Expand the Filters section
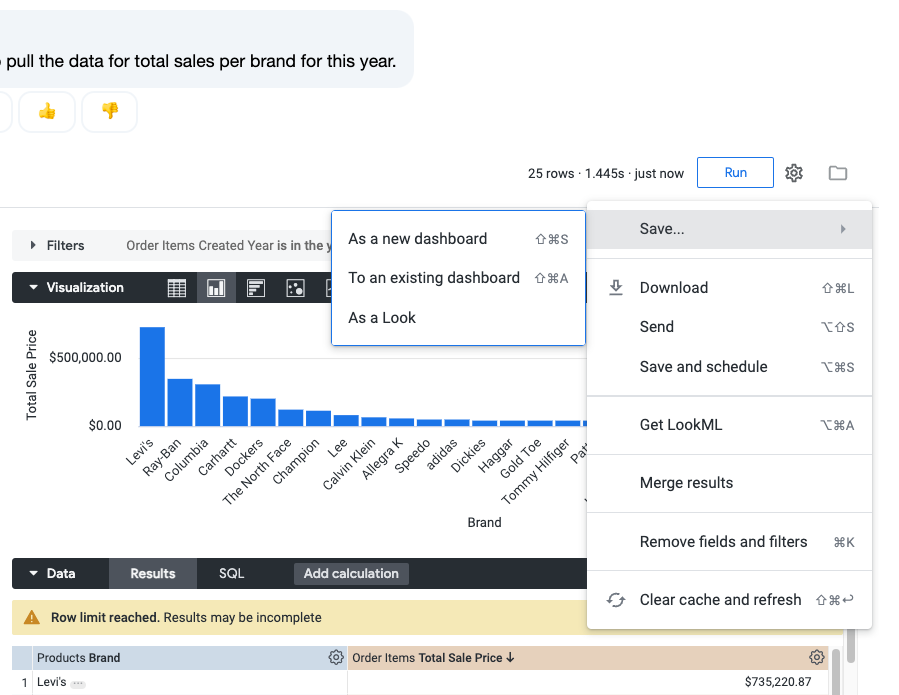The image size is (899, 695). [x=33, y=245]
